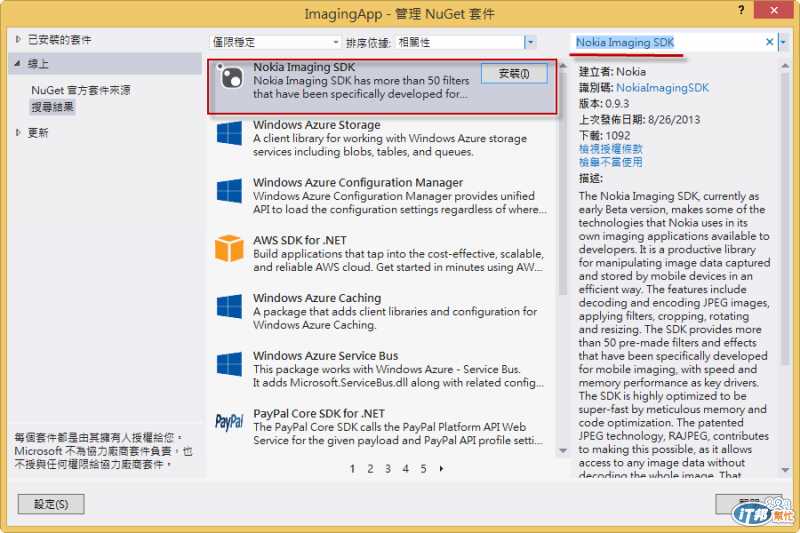
Task: Click the Windows Azure Caching logo icon
Action: (229, 307)
